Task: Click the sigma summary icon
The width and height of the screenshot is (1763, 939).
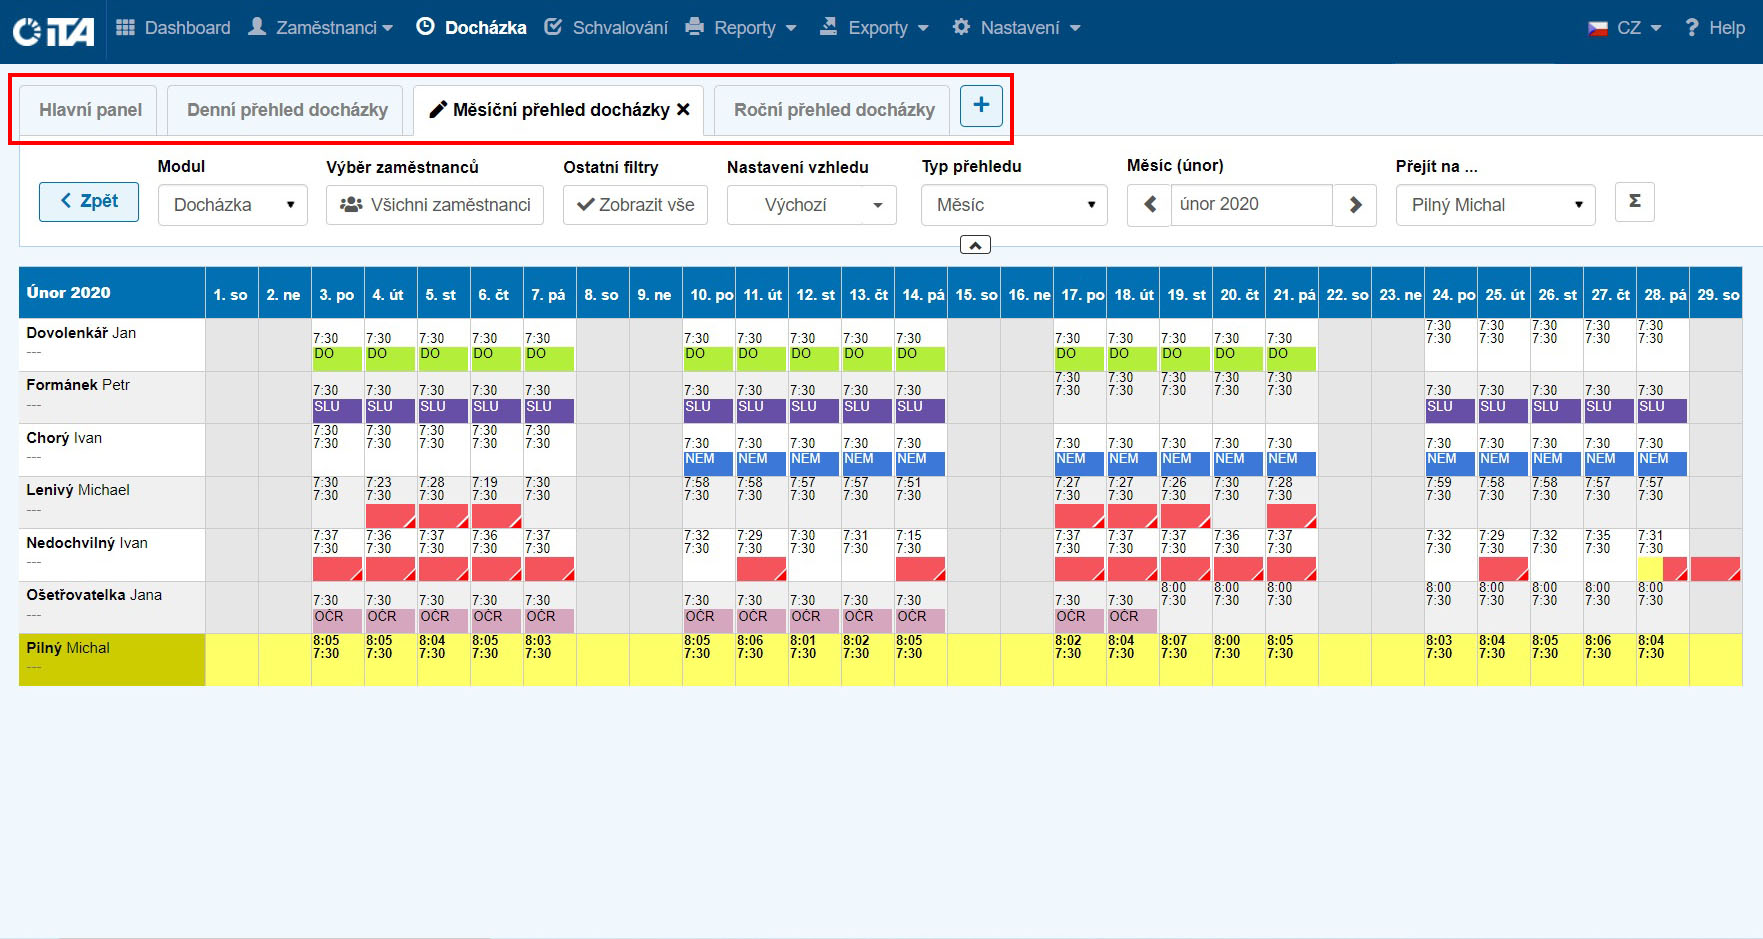Action: click(1634, 202)
